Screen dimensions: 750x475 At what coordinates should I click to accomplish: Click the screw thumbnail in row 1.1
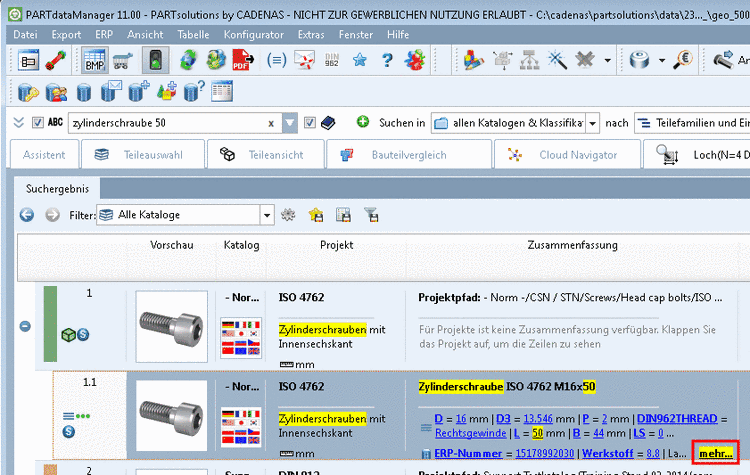172,416
